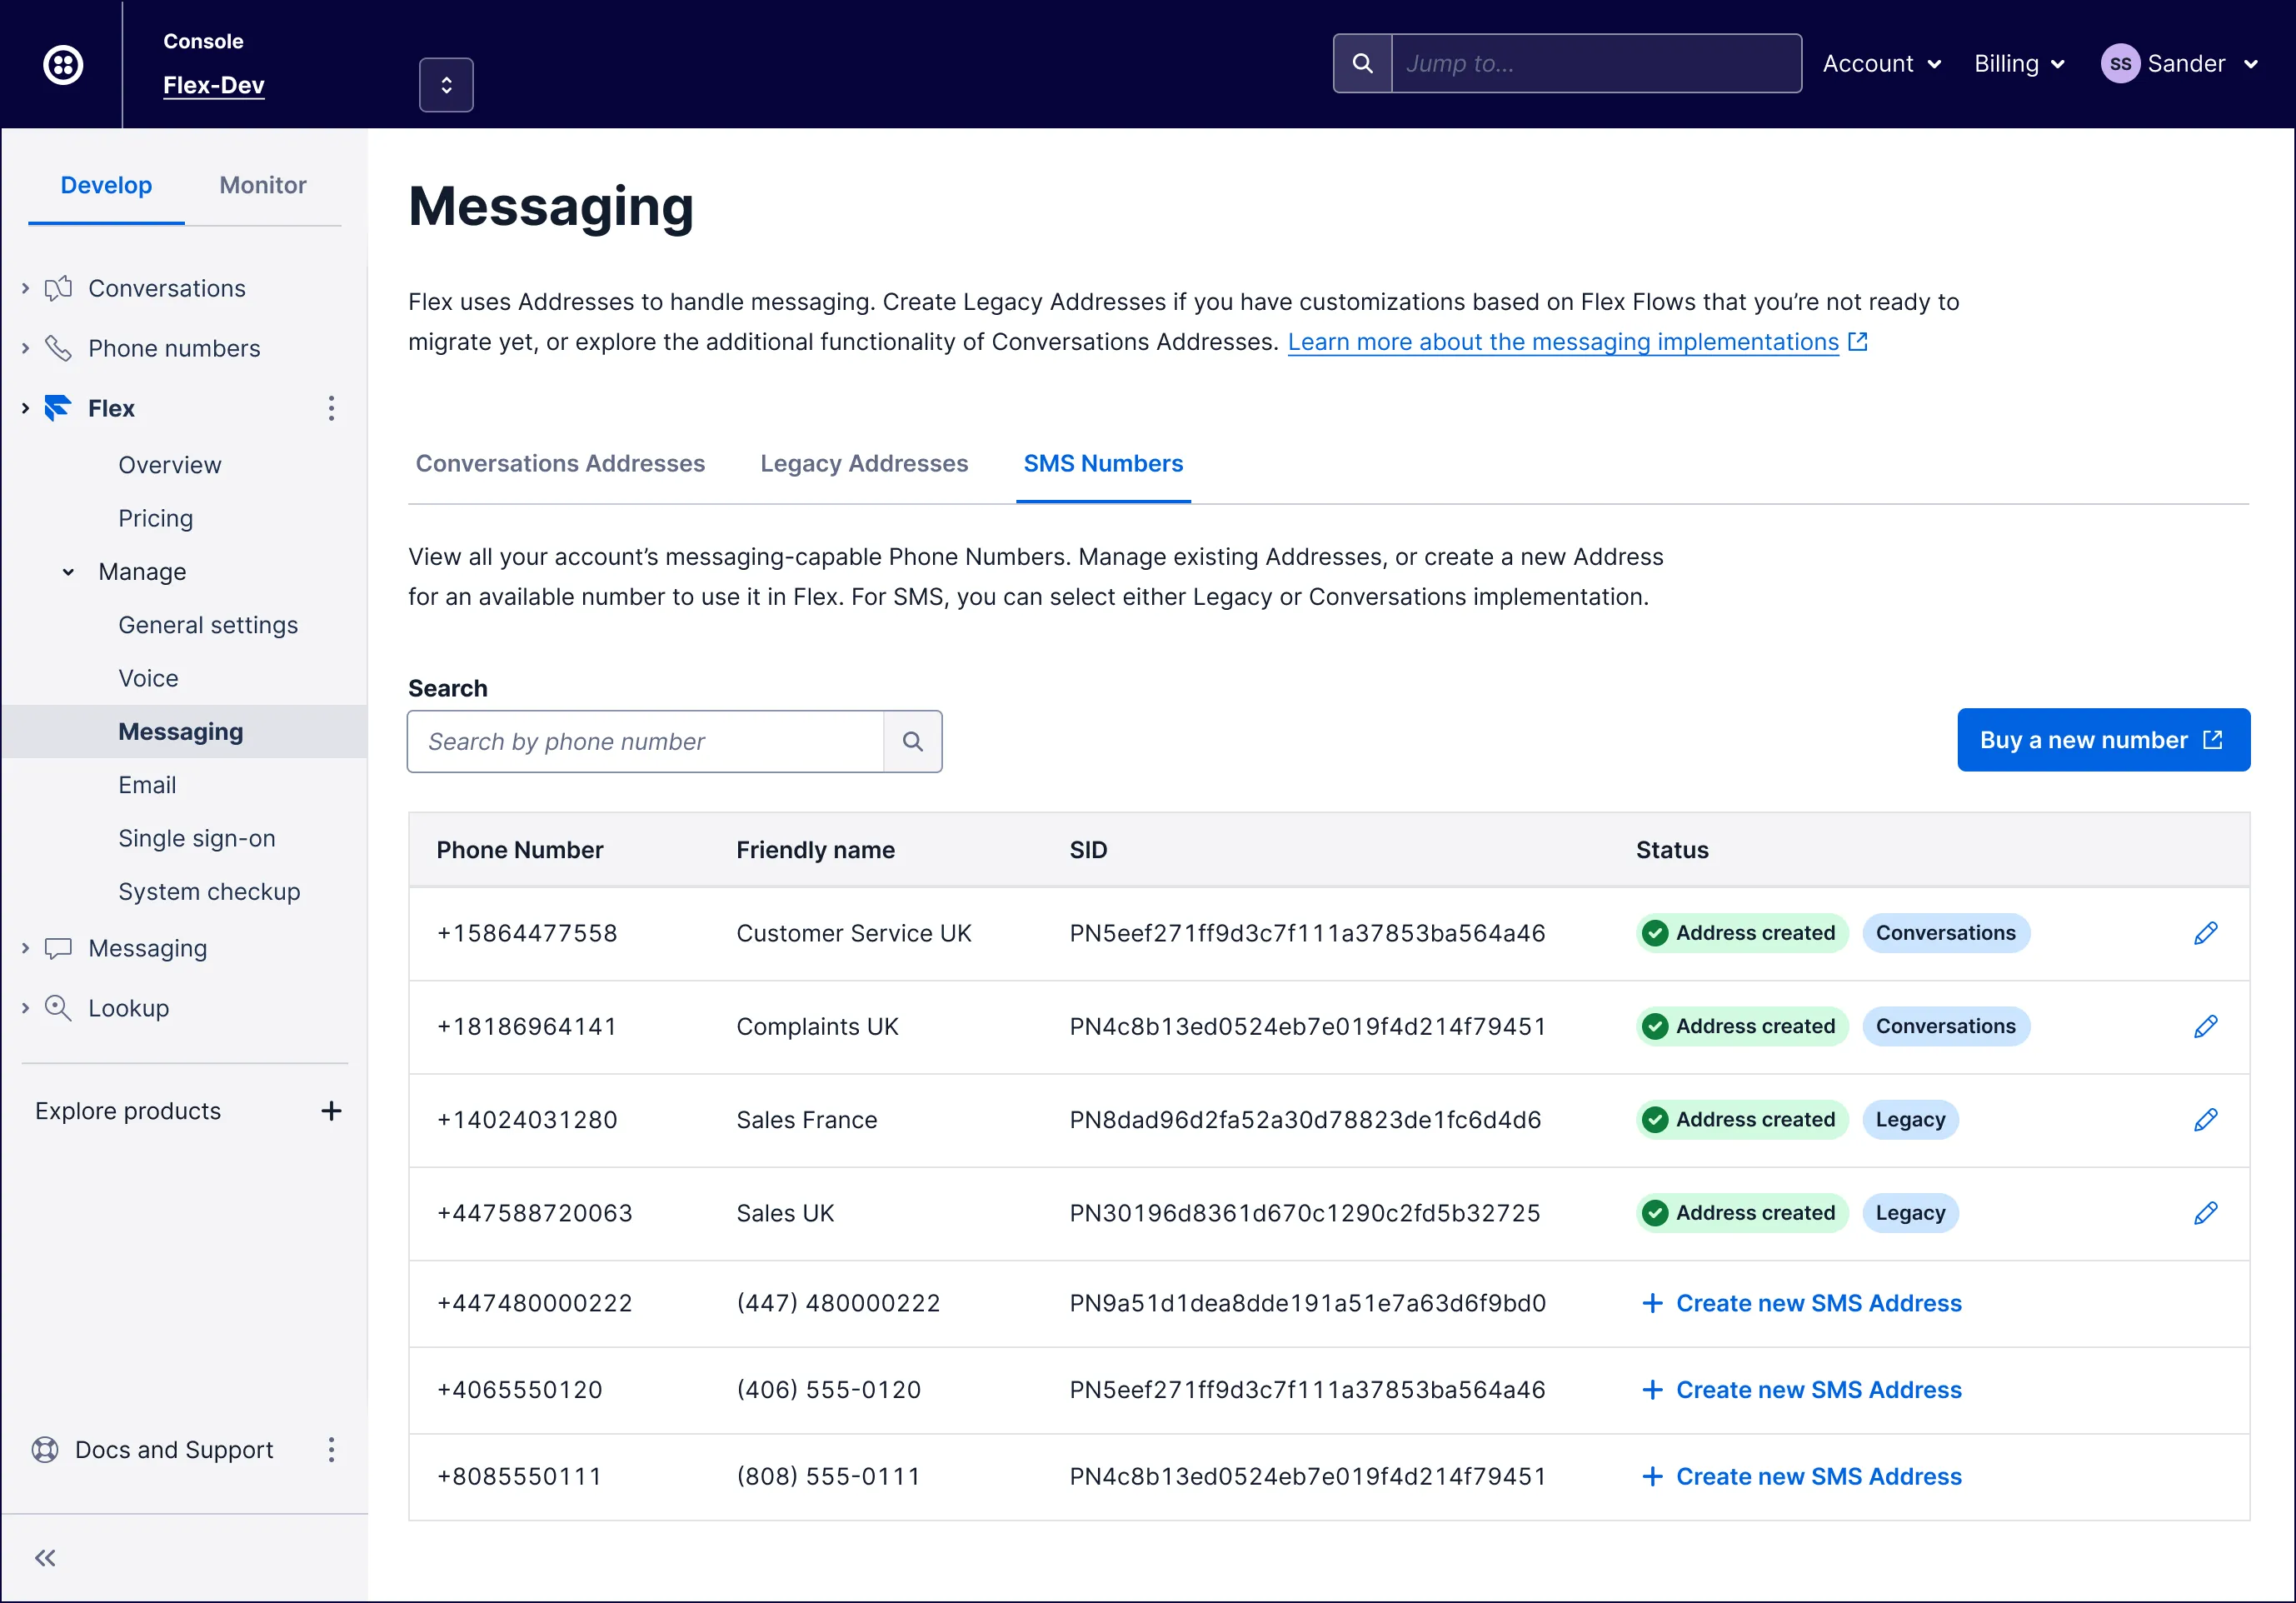Edit the Sales France number via pencil icon
Screen dimensions: 2296x1603
[2206, 1119]
